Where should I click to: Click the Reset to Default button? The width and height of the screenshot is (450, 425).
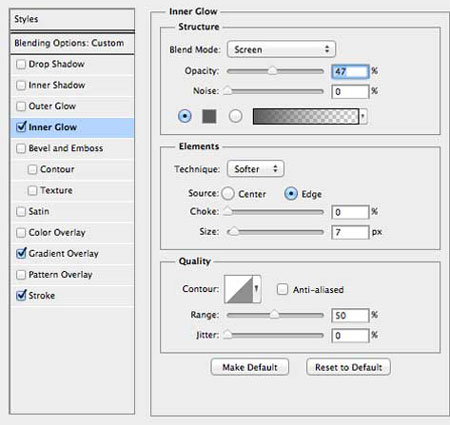(x=348, y=367)
